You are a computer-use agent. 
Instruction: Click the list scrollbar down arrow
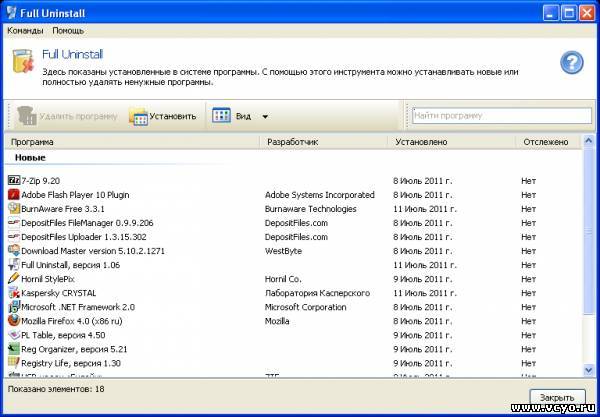pos(589,370)
